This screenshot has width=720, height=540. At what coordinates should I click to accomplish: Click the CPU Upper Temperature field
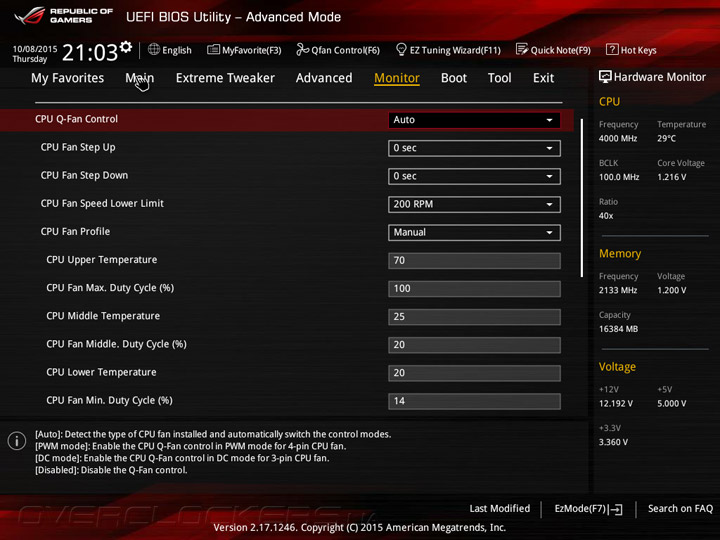point(474,260)
